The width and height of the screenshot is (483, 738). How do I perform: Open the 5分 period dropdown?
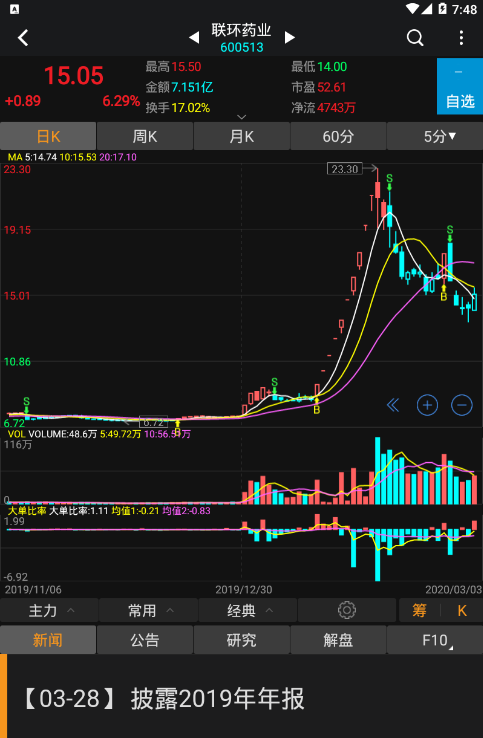coord(435,136)
